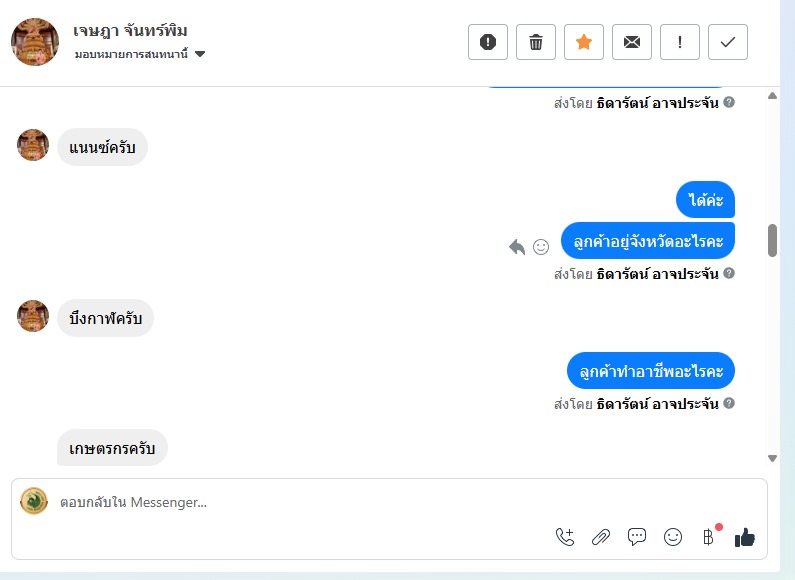The image size is (795, 580).
Task: Click the baht payment request icon
Action: point(709,537)
